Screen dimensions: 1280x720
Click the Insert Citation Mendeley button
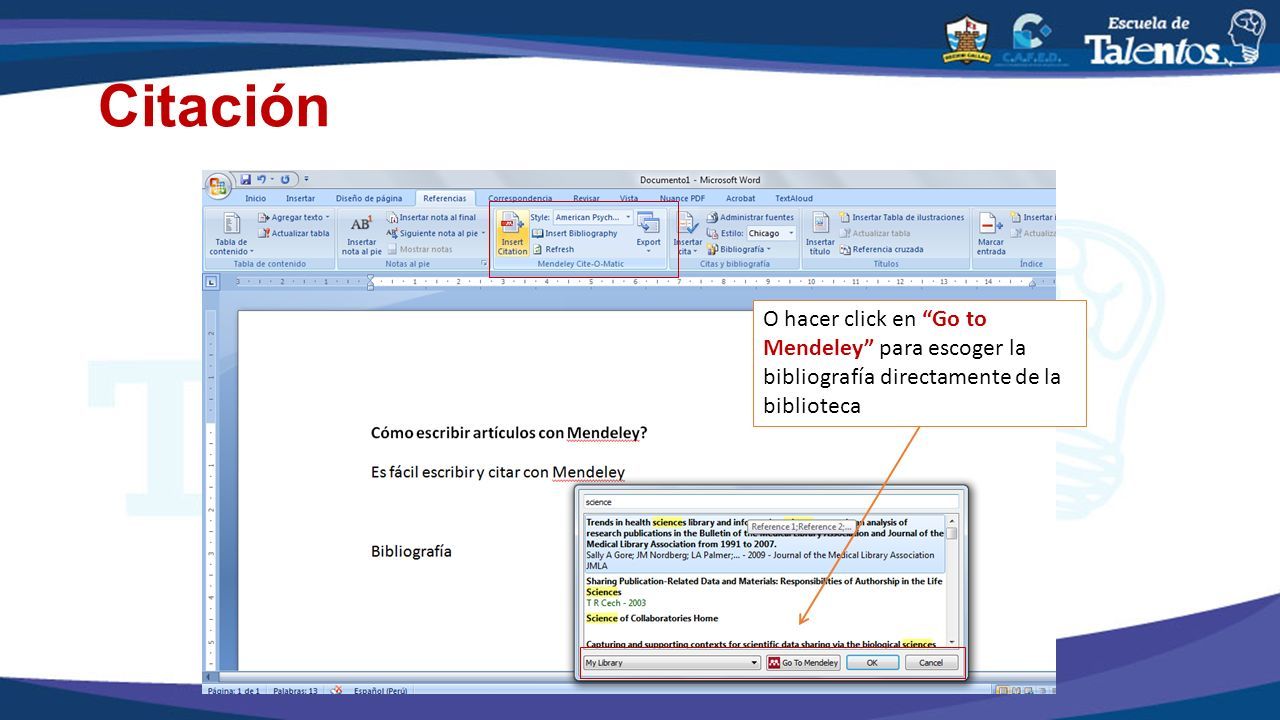(x=512, y=234)
